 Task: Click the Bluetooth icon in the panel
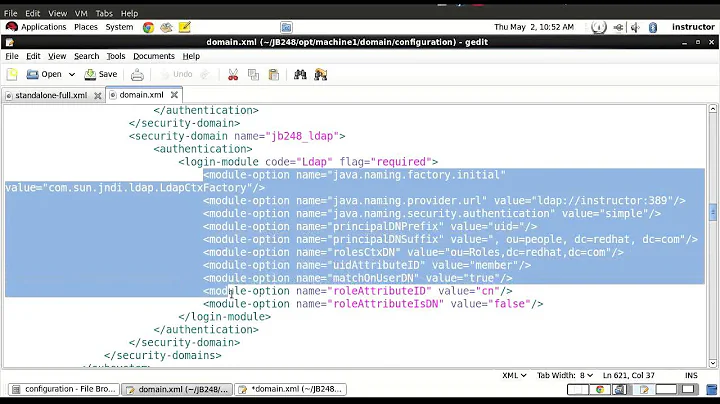pos(653,28)
